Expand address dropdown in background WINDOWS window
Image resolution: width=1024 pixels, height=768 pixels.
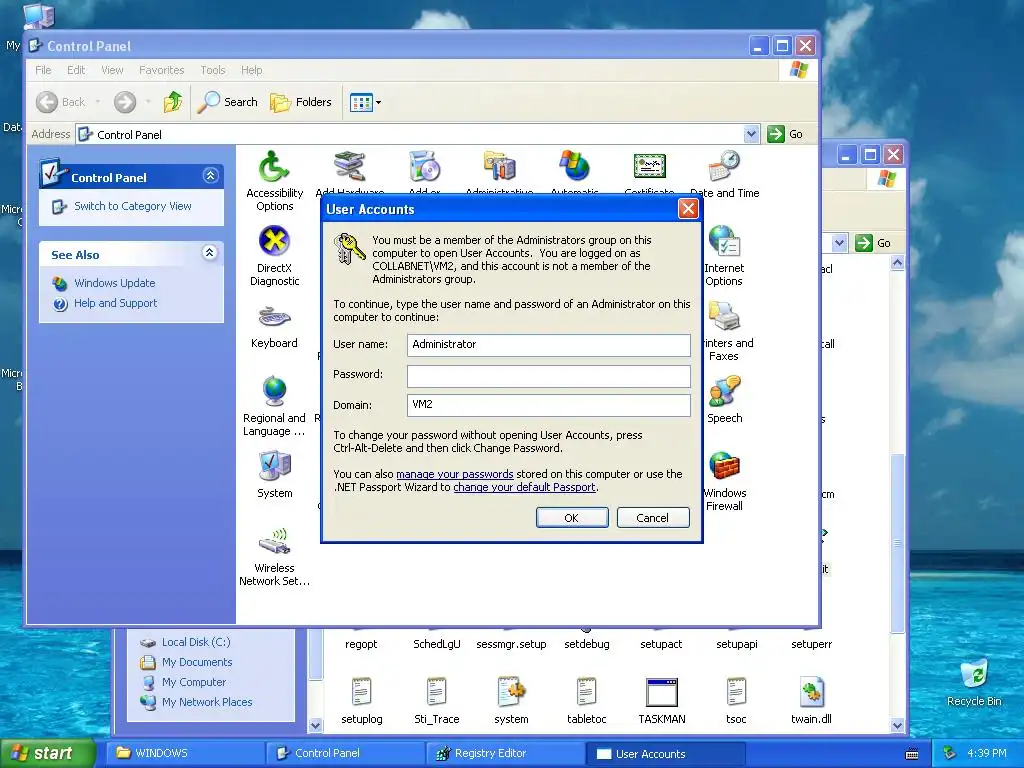click(x=839, y=243)
